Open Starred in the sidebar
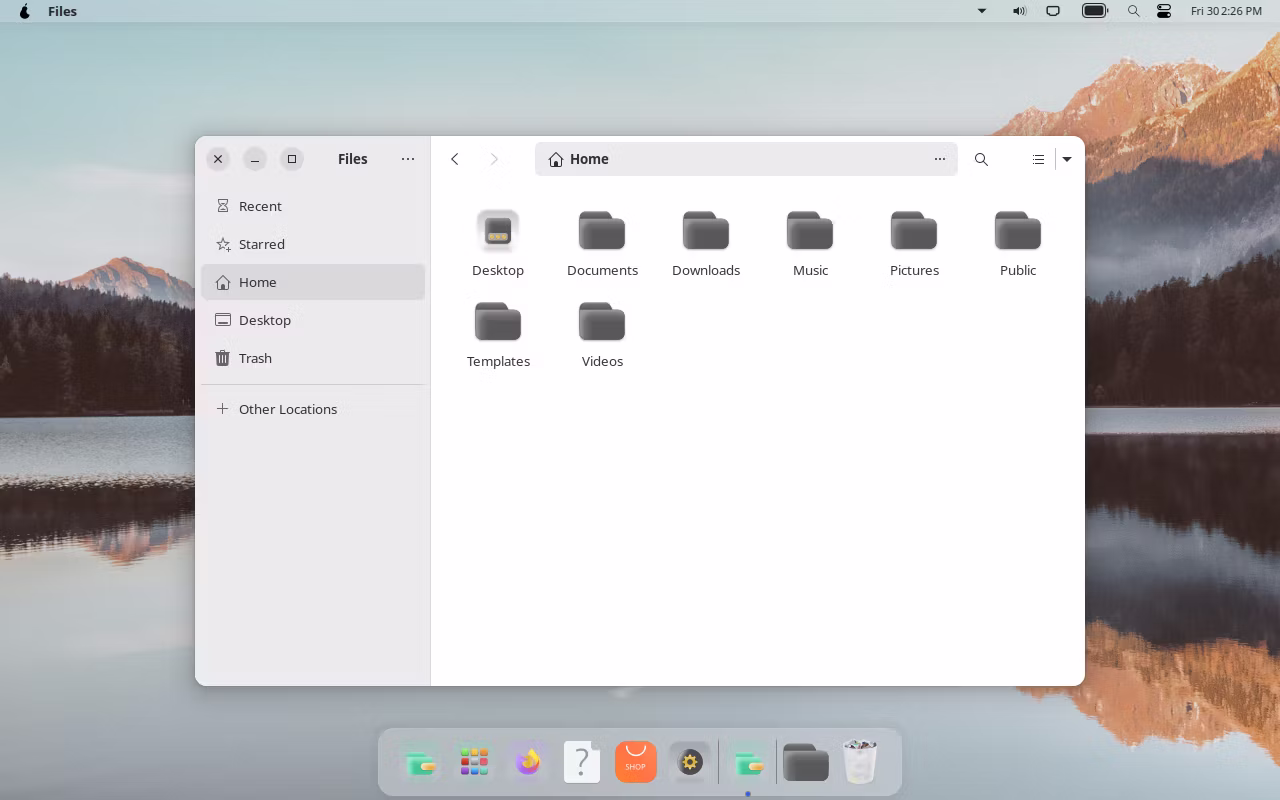The height and width of the screenshot is (800, 1280). coord(261,244)
